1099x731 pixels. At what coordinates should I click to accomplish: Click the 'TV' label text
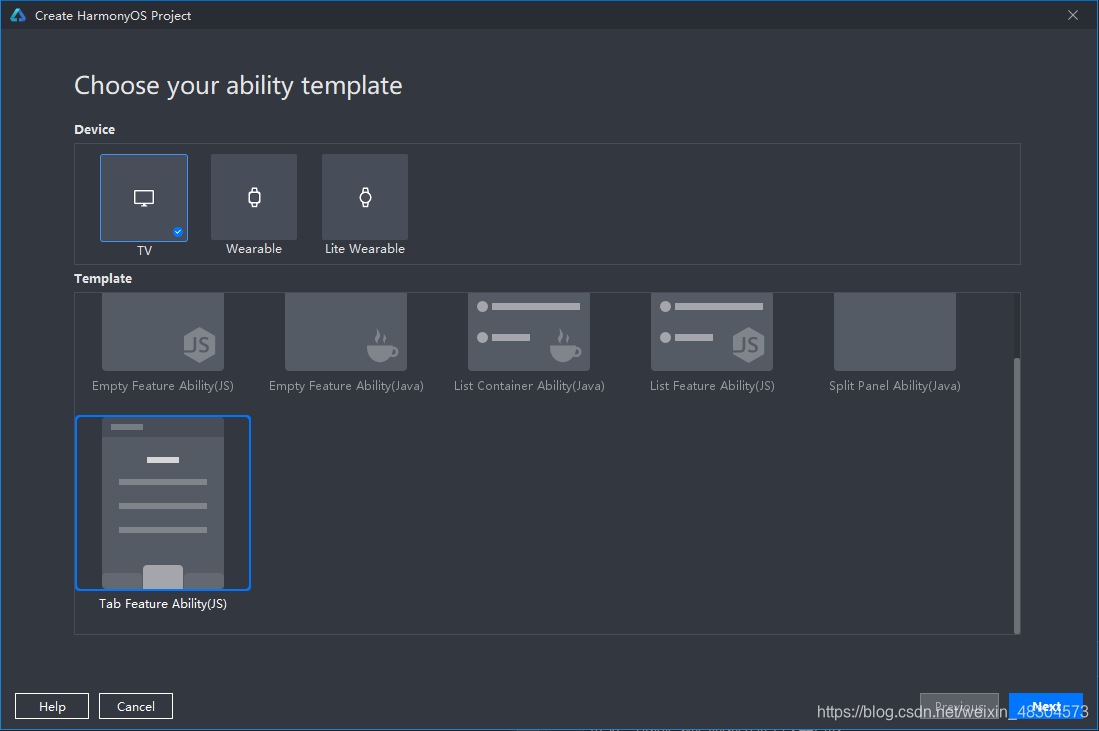pyautogui.click(x=144, y=251)
